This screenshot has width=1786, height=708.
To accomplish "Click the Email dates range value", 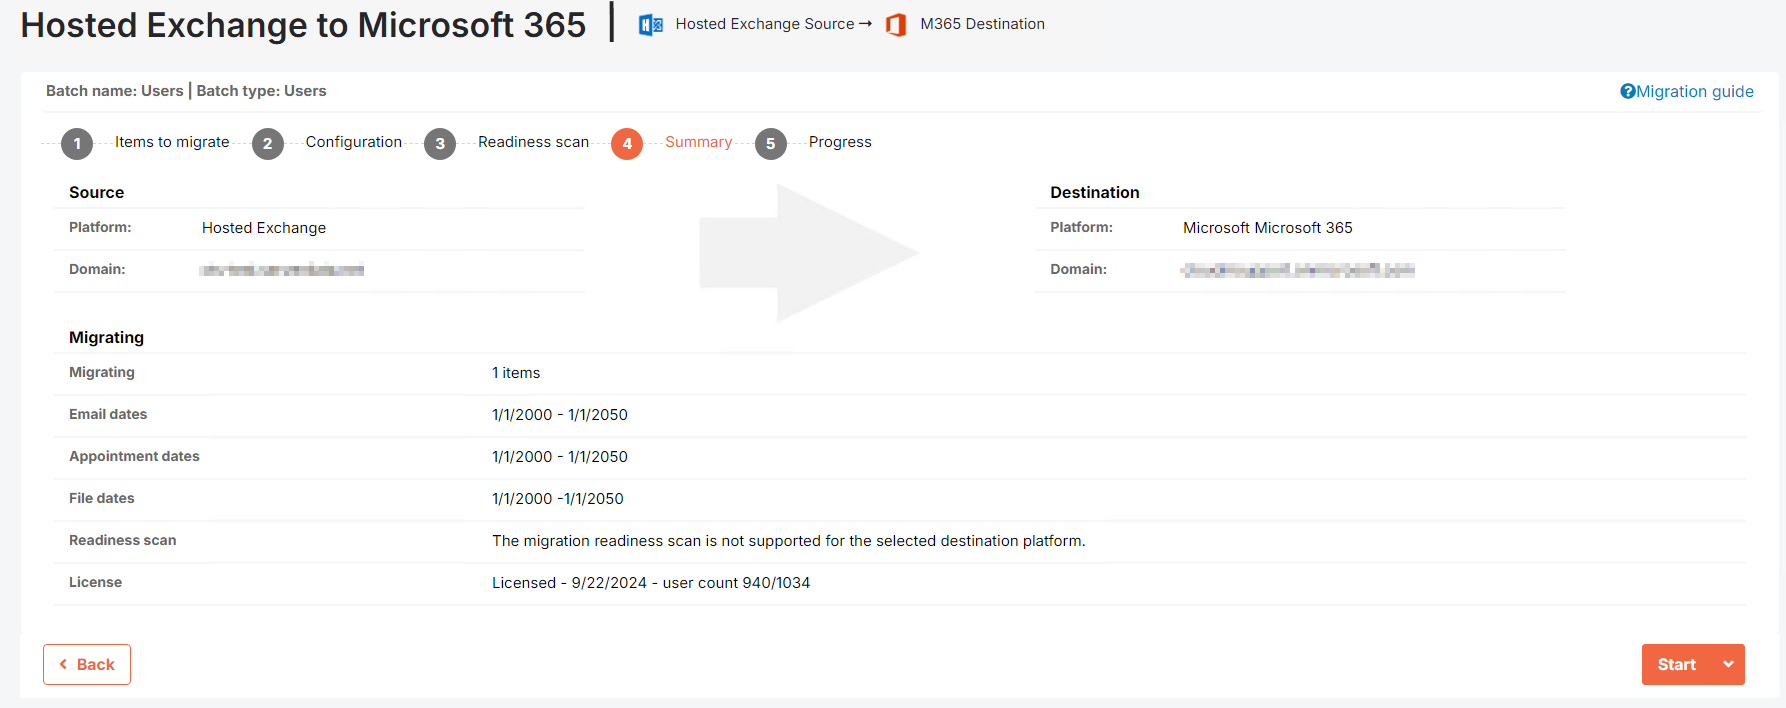I will pyautogui.click(x=560, y=415).
